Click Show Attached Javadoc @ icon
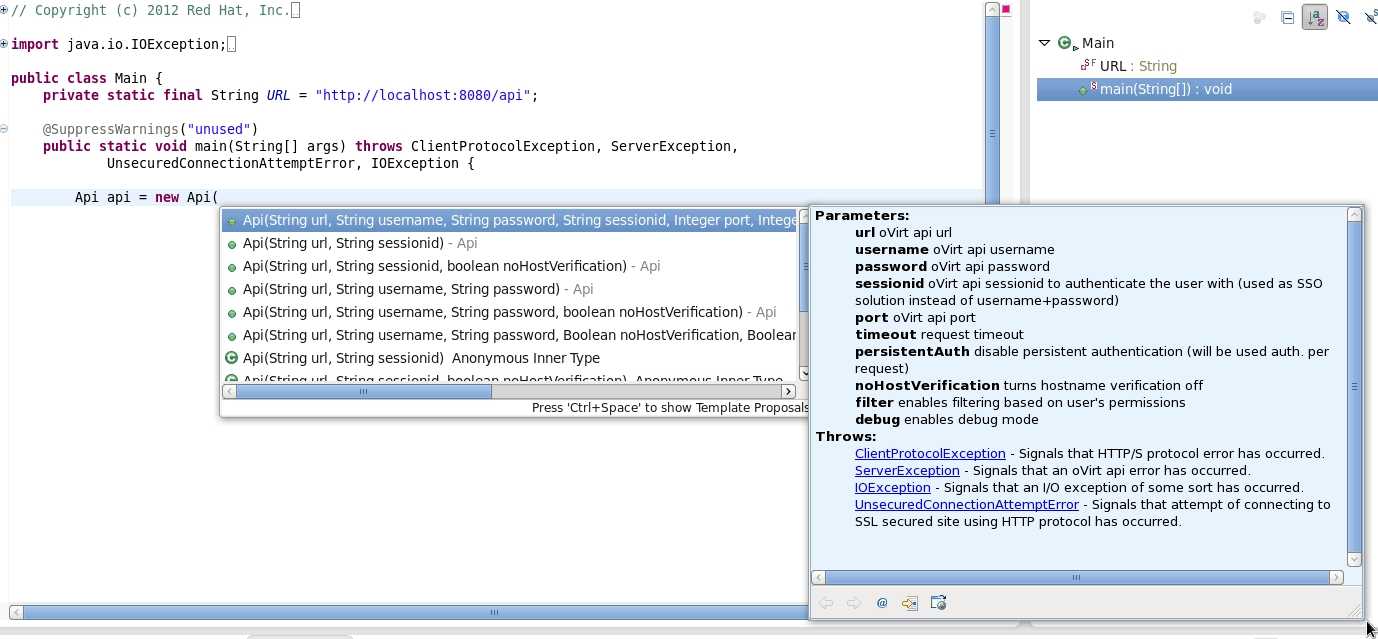Screen dimensions: 1378x639 (882, 603)
